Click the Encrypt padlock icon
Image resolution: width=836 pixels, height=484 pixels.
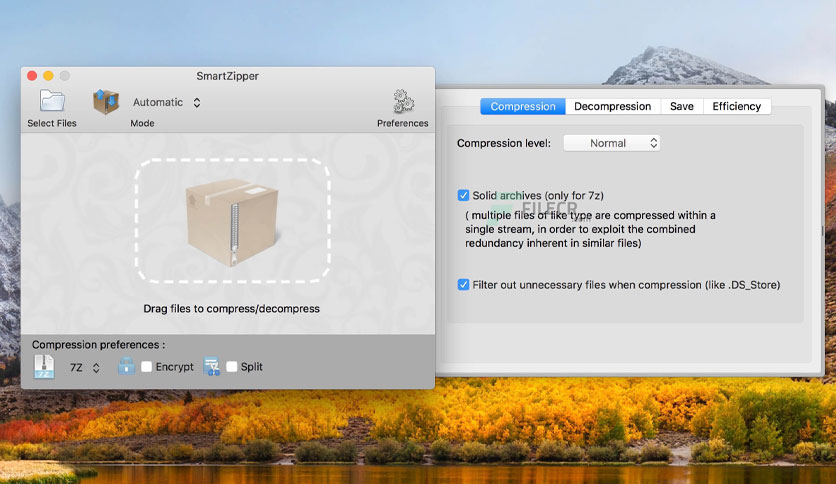click(x=126, y=366)
